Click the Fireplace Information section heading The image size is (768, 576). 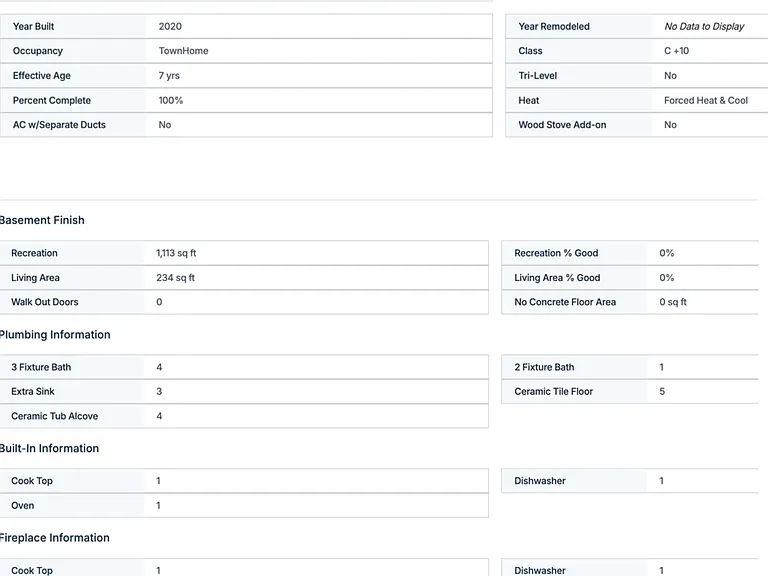tap(54, 538)
